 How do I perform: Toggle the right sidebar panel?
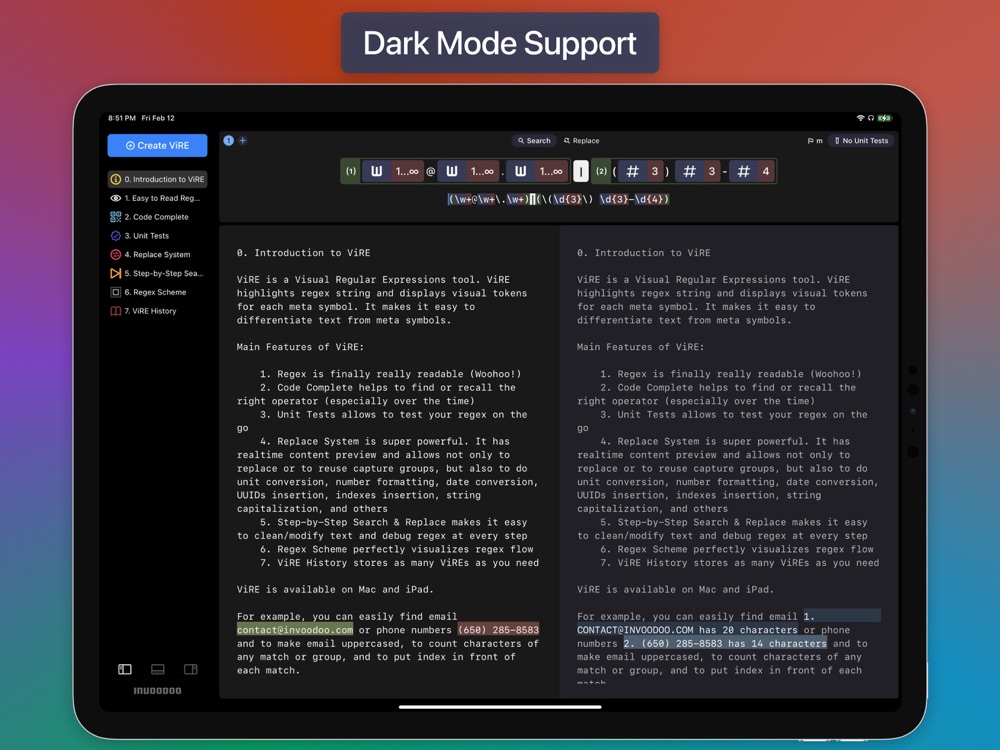[x=191, y=669]
